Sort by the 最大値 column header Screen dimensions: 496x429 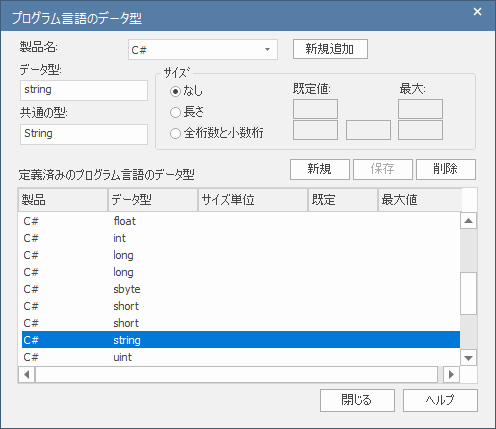[420, 200]
